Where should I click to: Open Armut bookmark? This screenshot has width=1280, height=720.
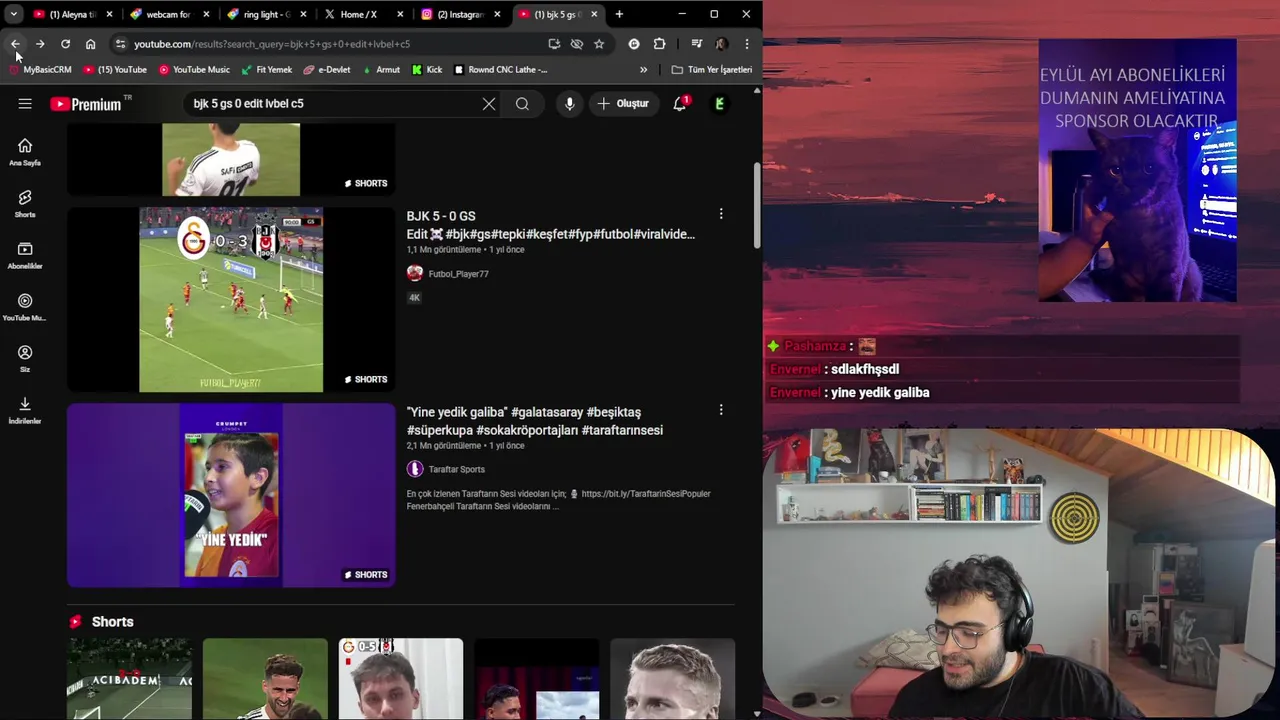381,70
